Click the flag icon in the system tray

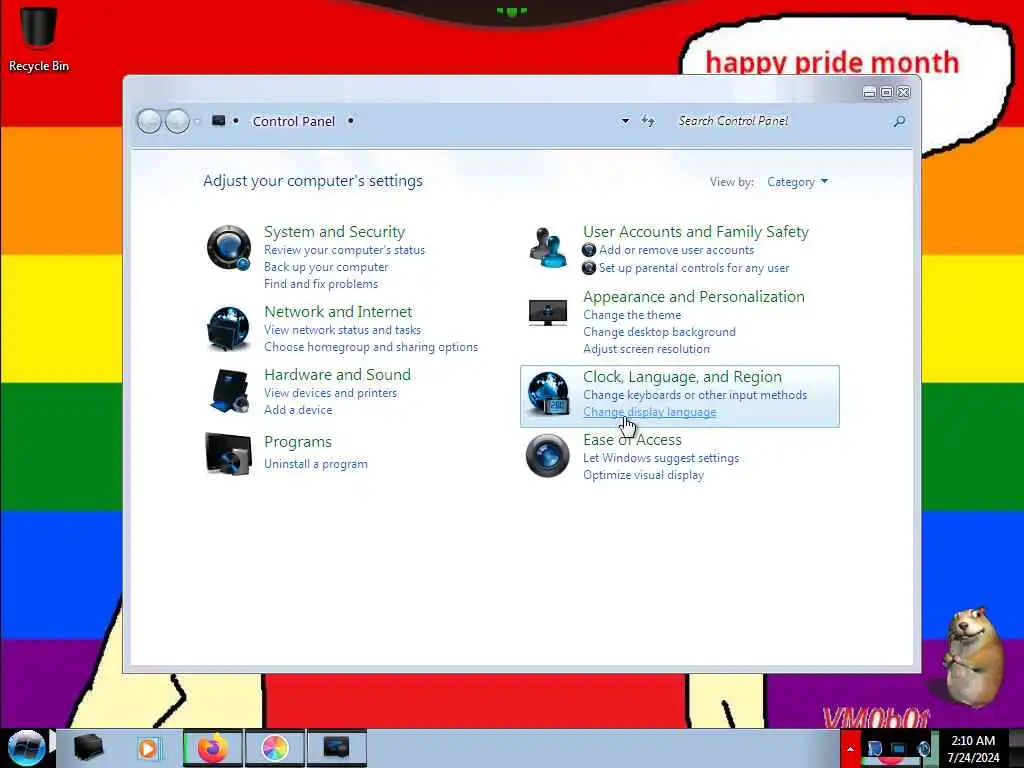(x=874, y=748)
